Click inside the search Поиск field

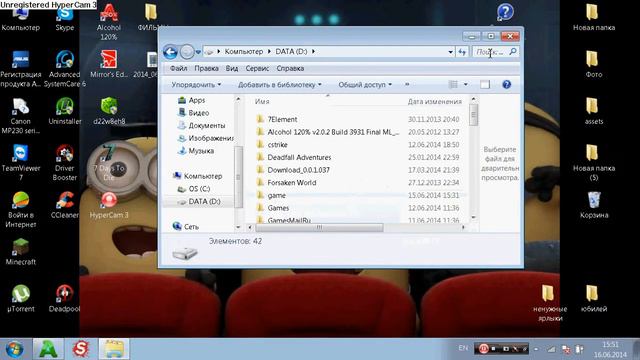(x=491, y=52)
